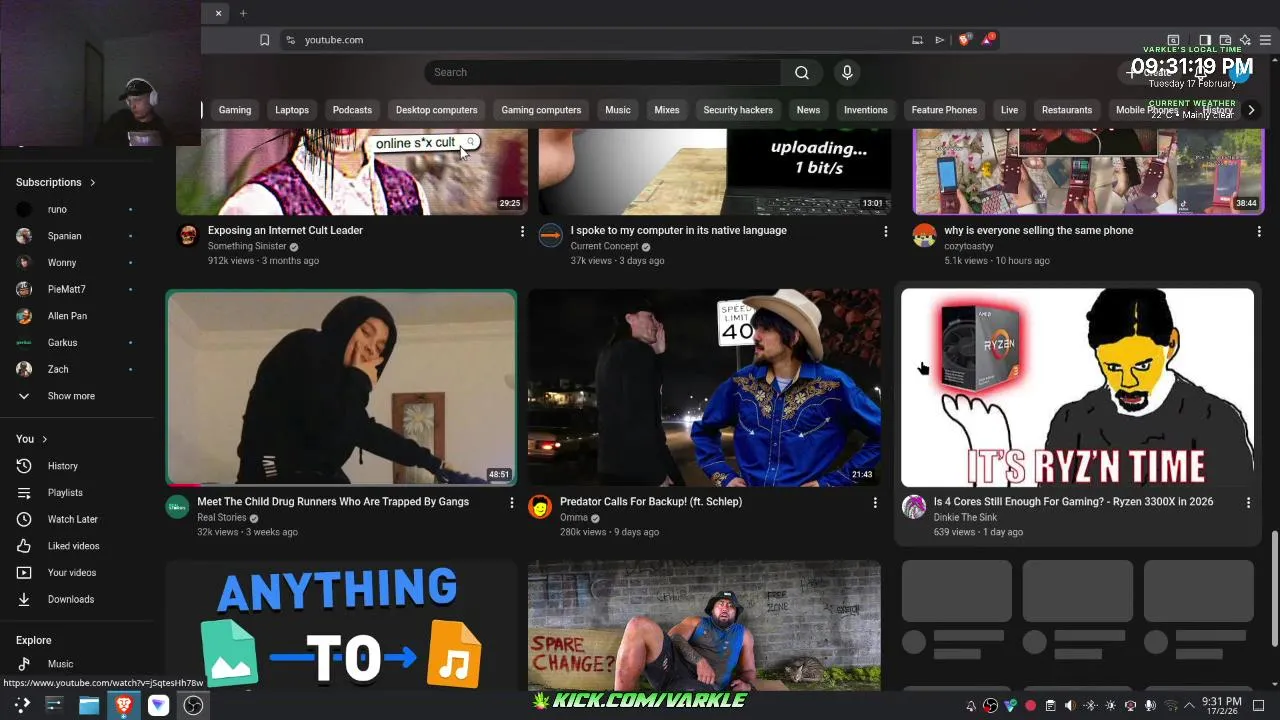The image size is (1280, 720).
Task: Select the Desktop computers chip
Action: 437,110
